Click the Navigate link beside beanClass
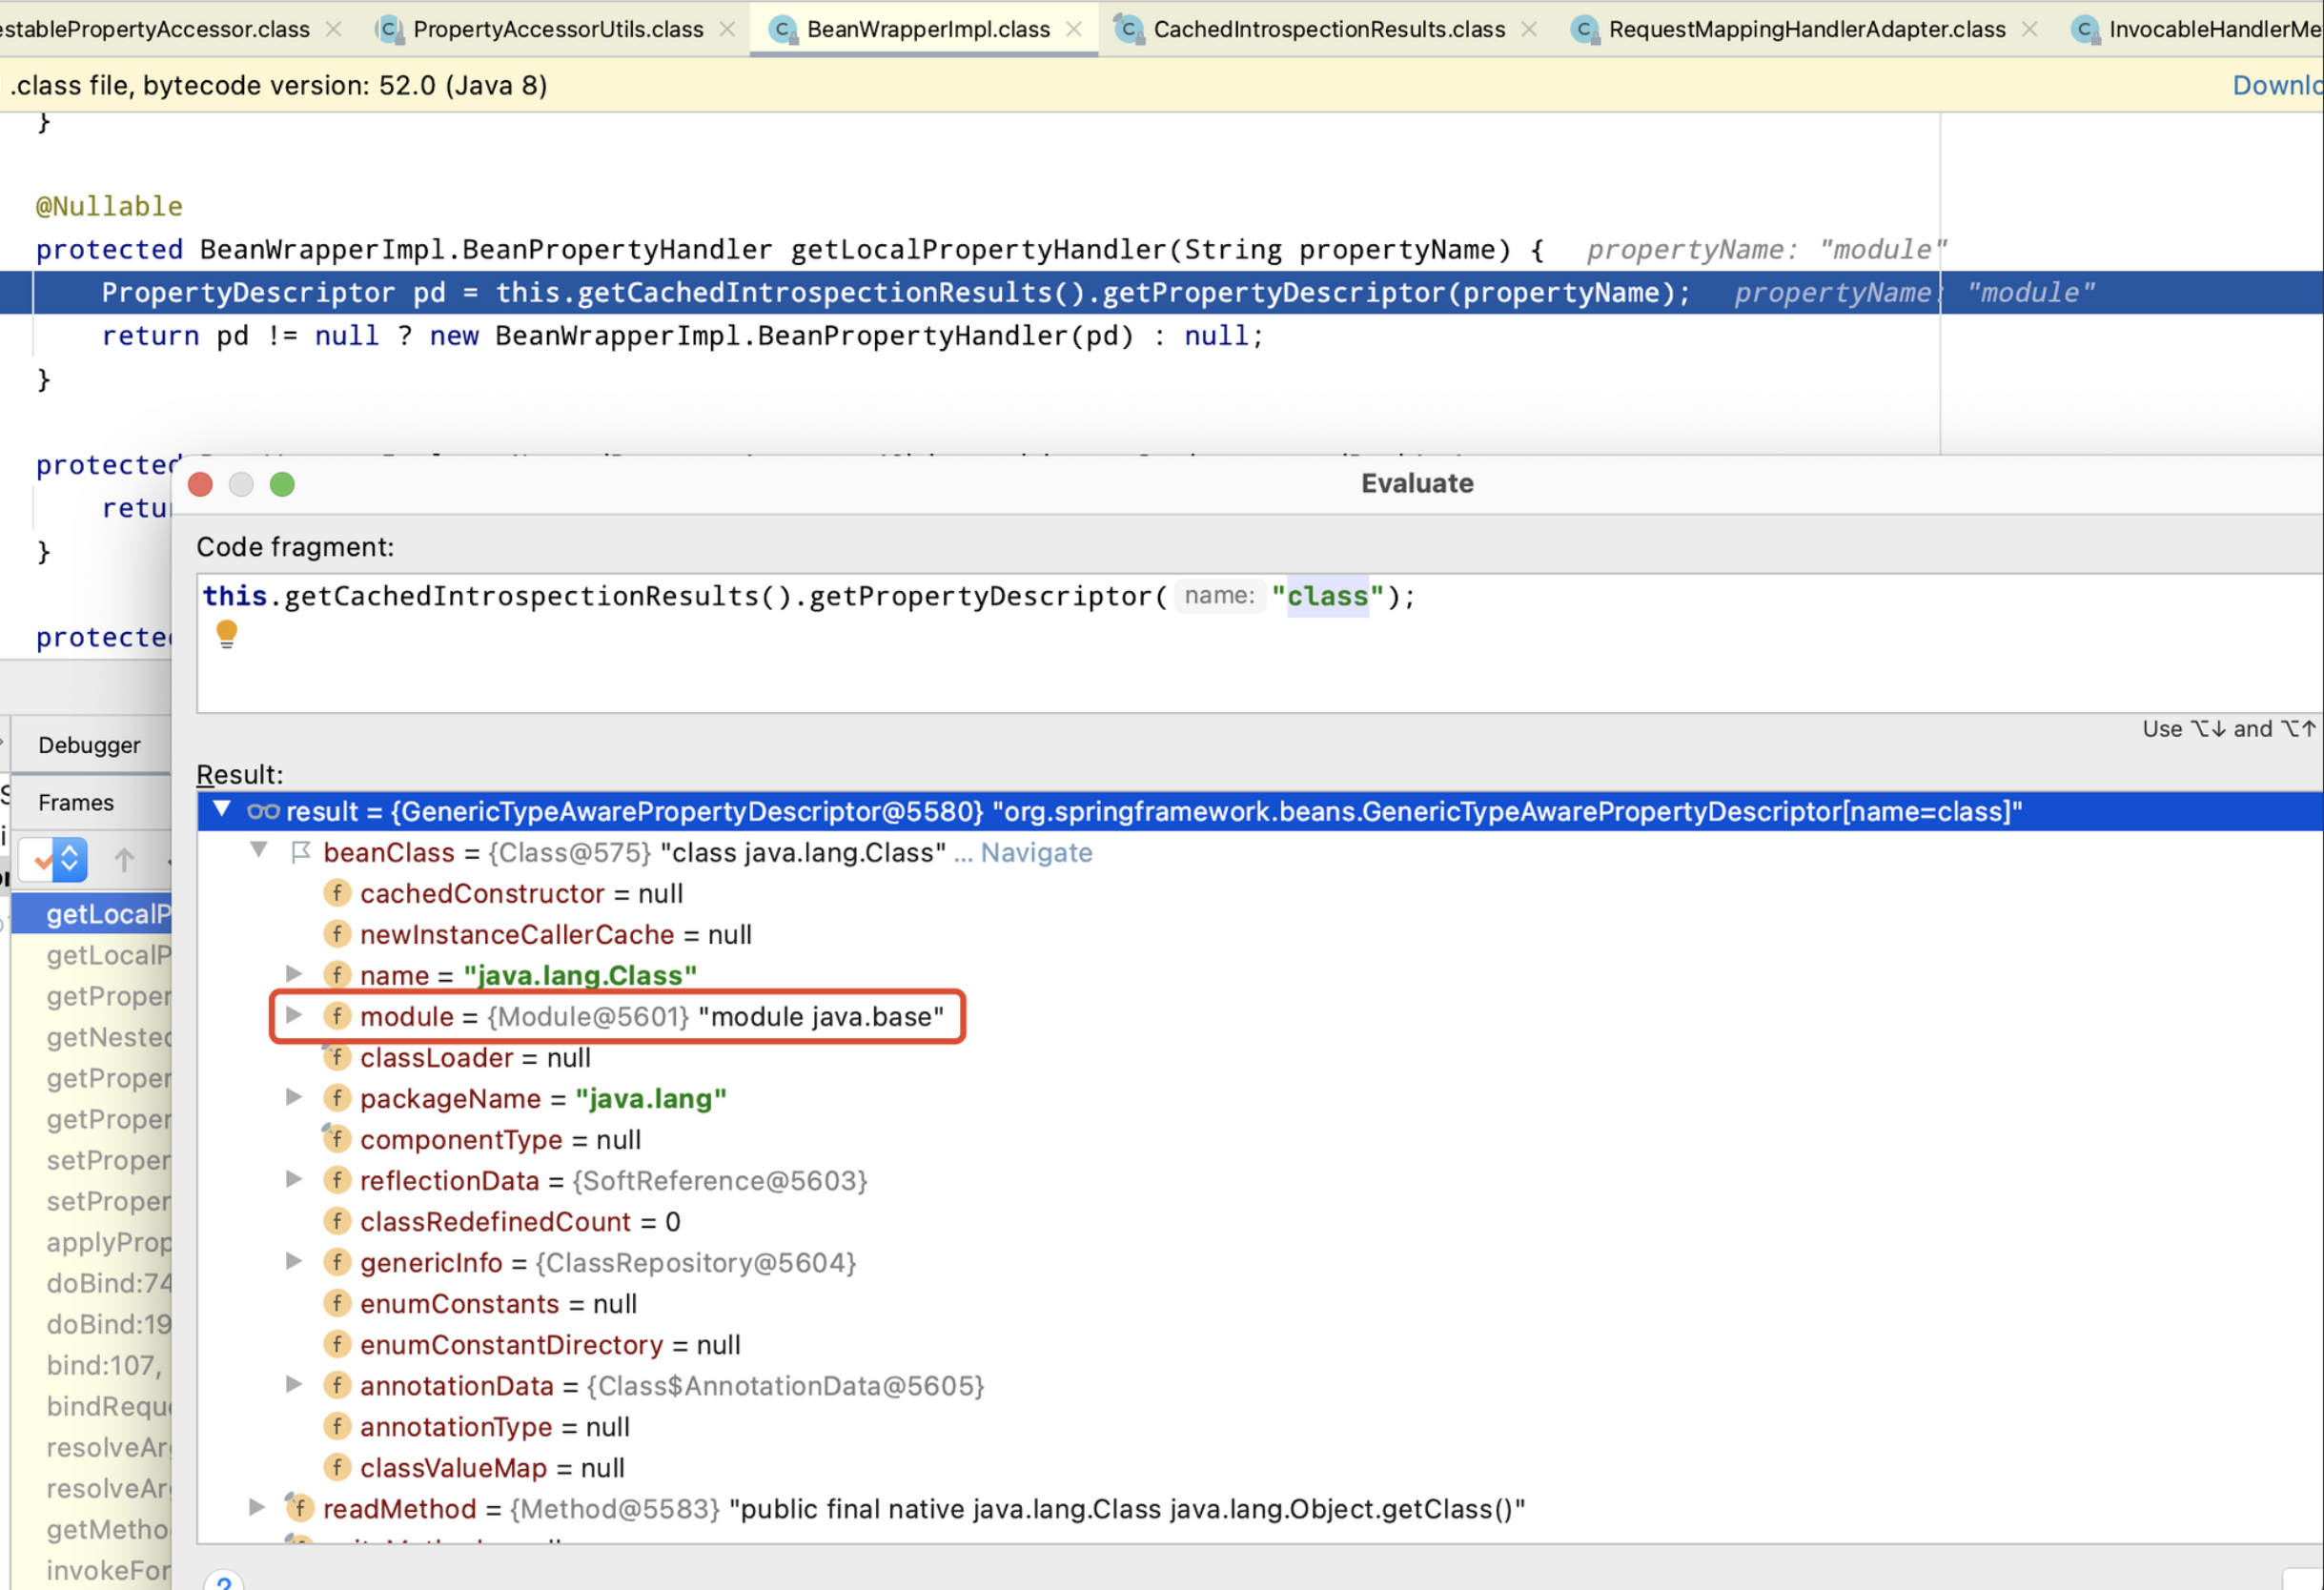Screen dimensions: 2324x1590 pyautogui.click(x=1036, y=852)
